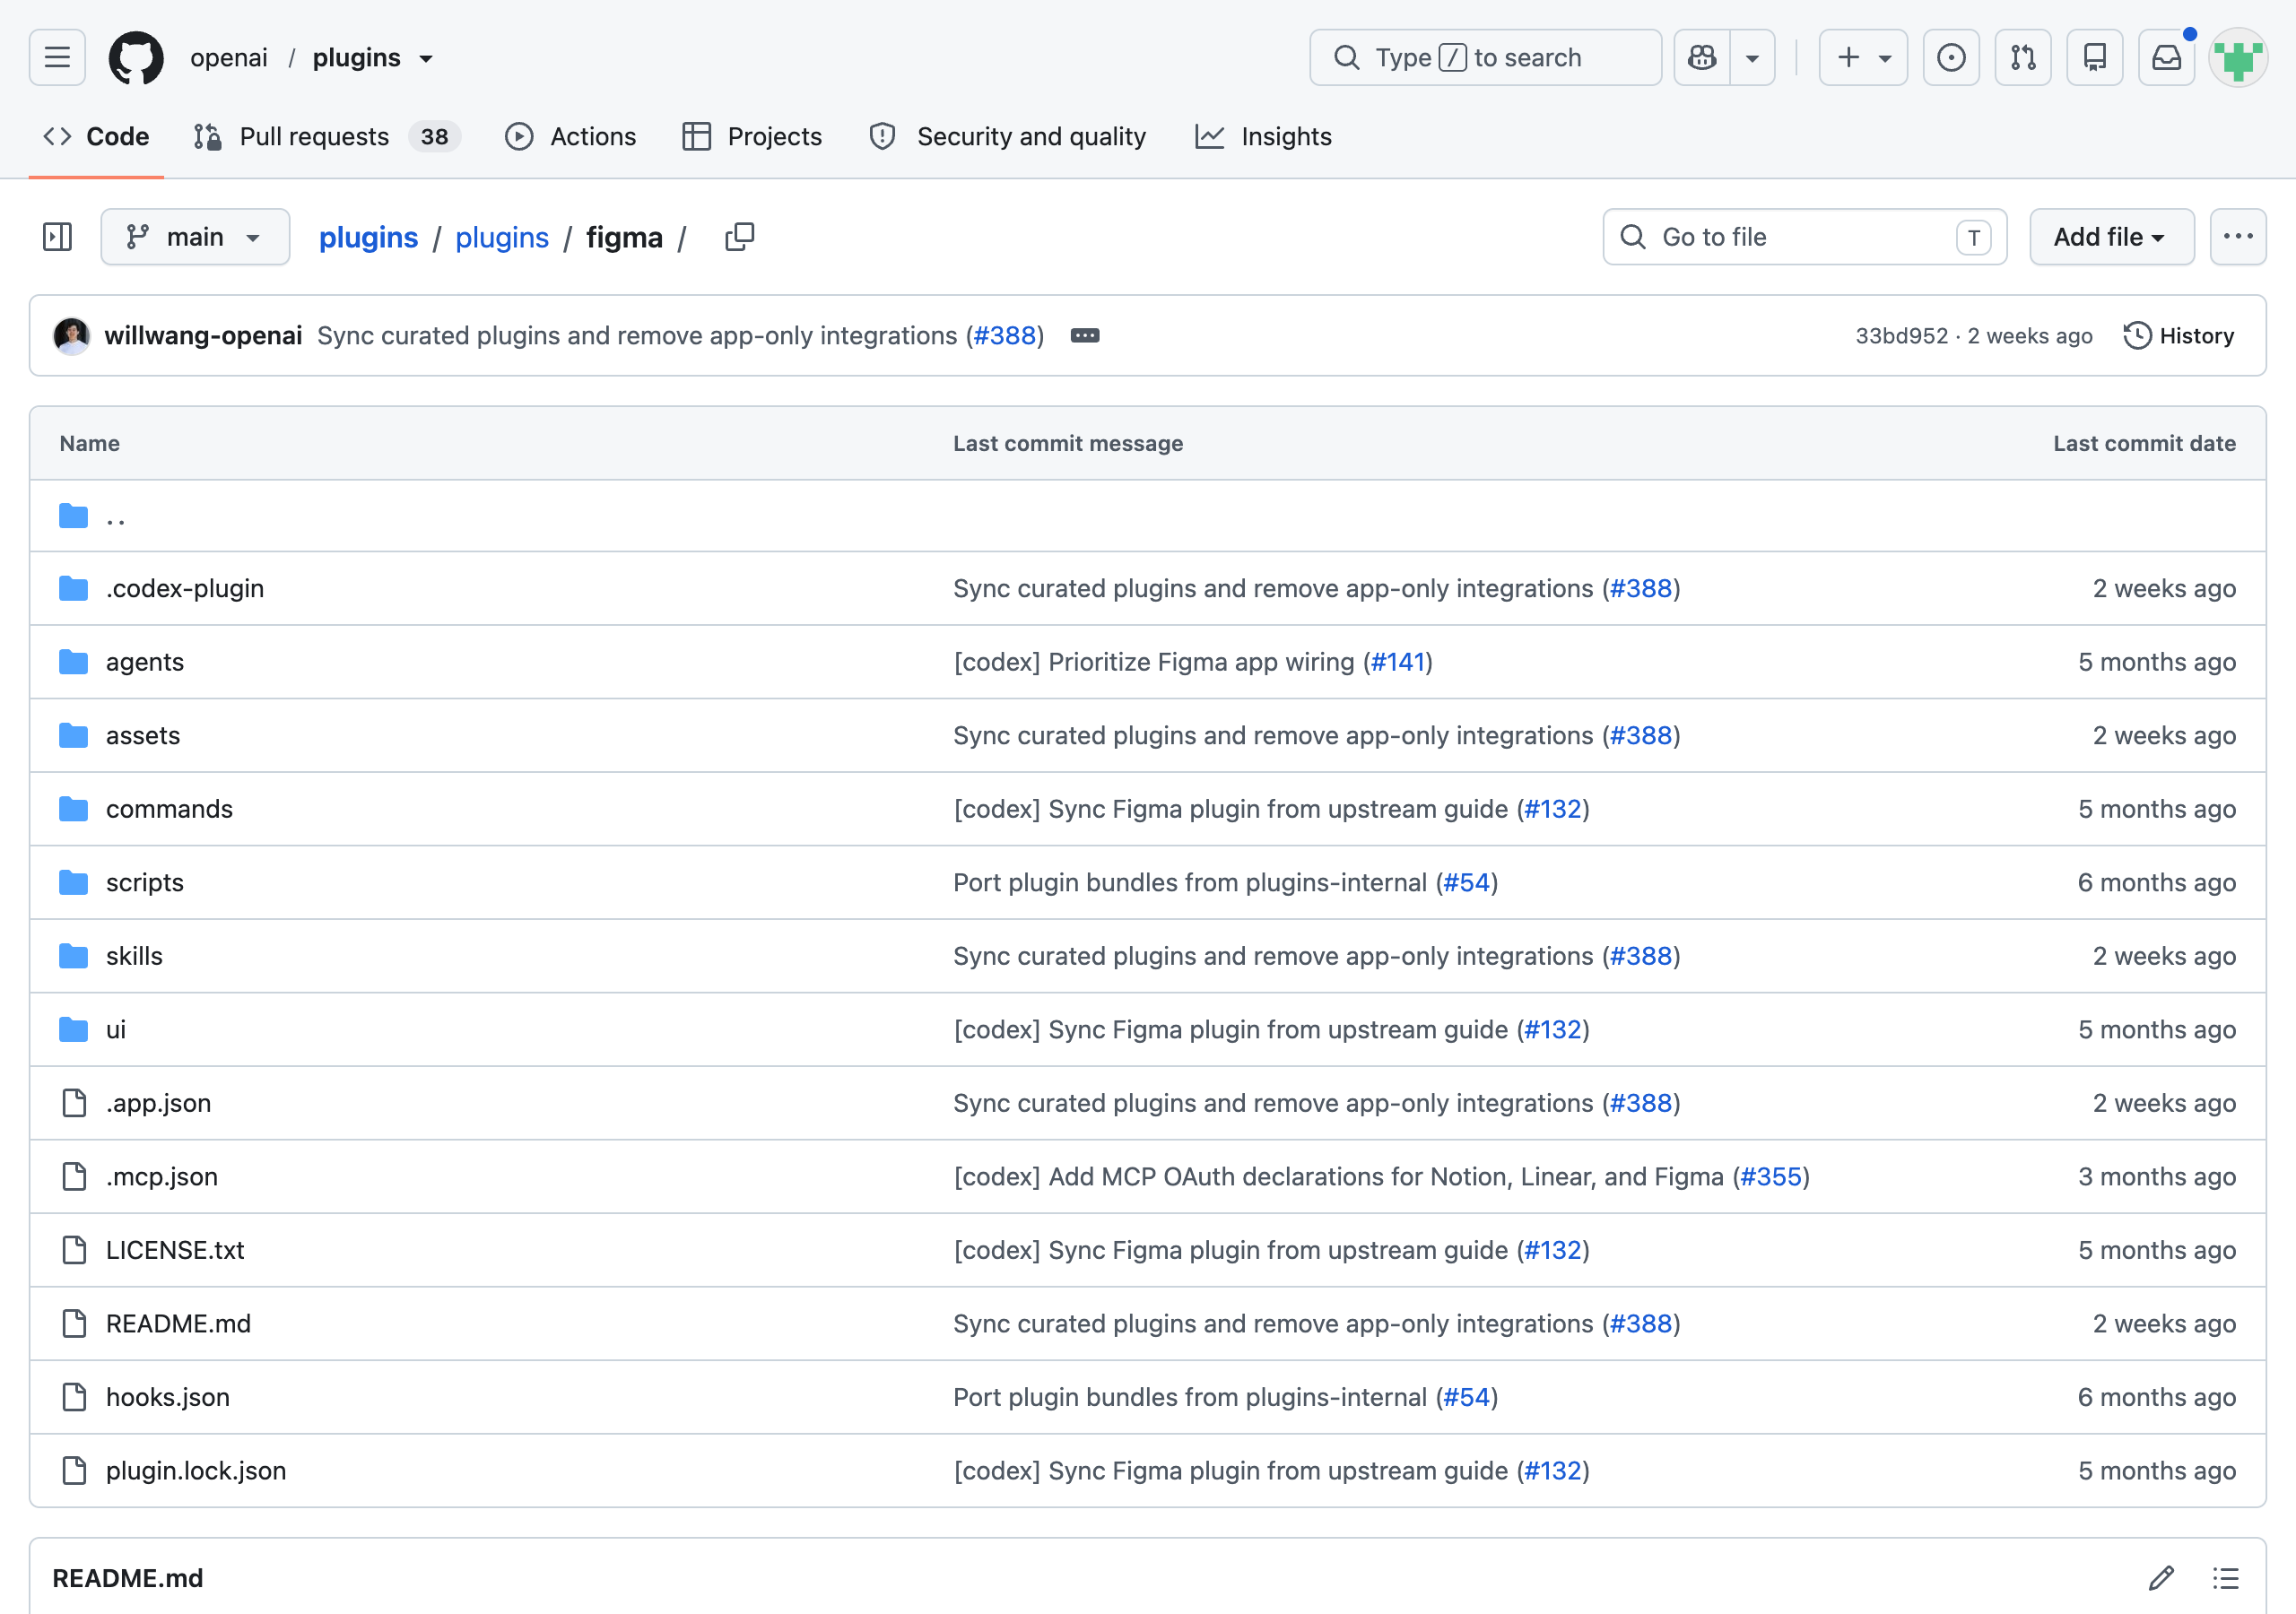The image size is (2296, 1614).
Task: Click willwang-openai avatar image
Action: coord(72,336)
